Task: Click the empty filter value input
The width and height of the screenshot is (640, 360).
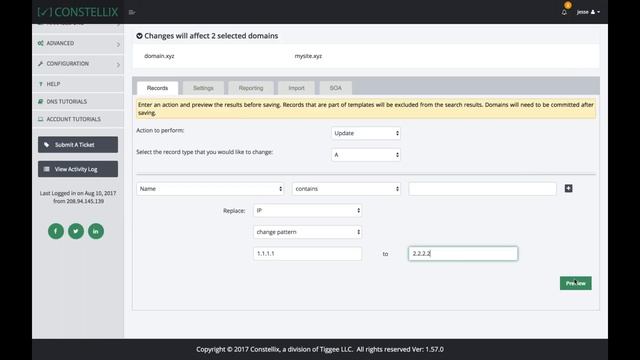Action: point(482,189)
